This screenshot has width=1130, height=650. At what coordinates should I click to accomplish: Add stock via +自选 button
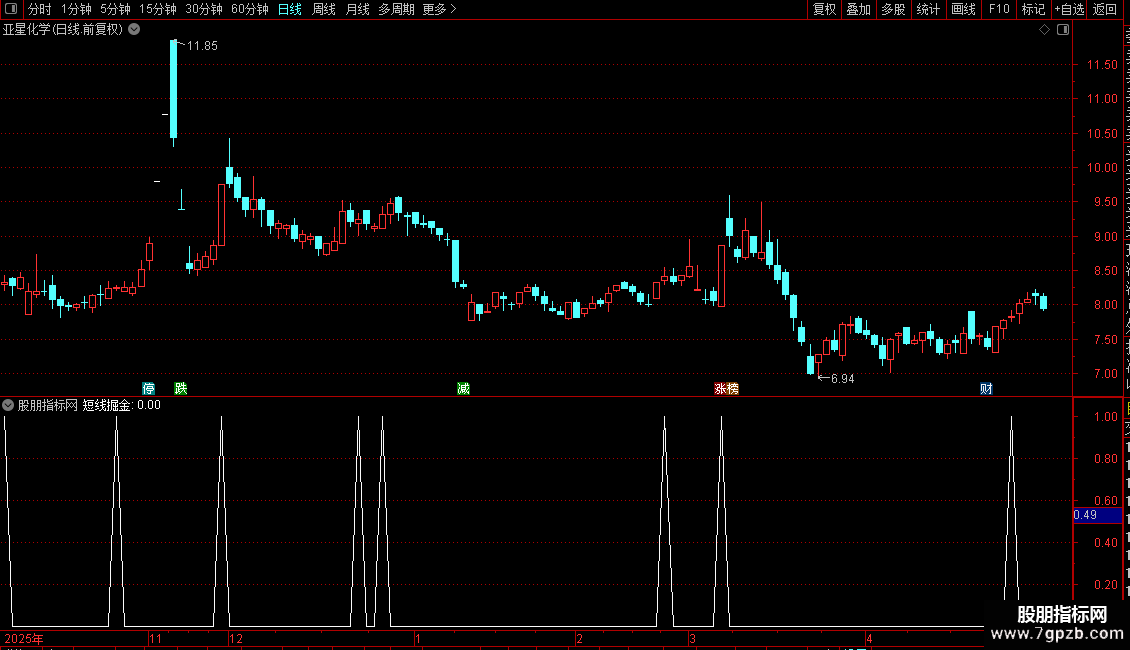[1069, 9]
